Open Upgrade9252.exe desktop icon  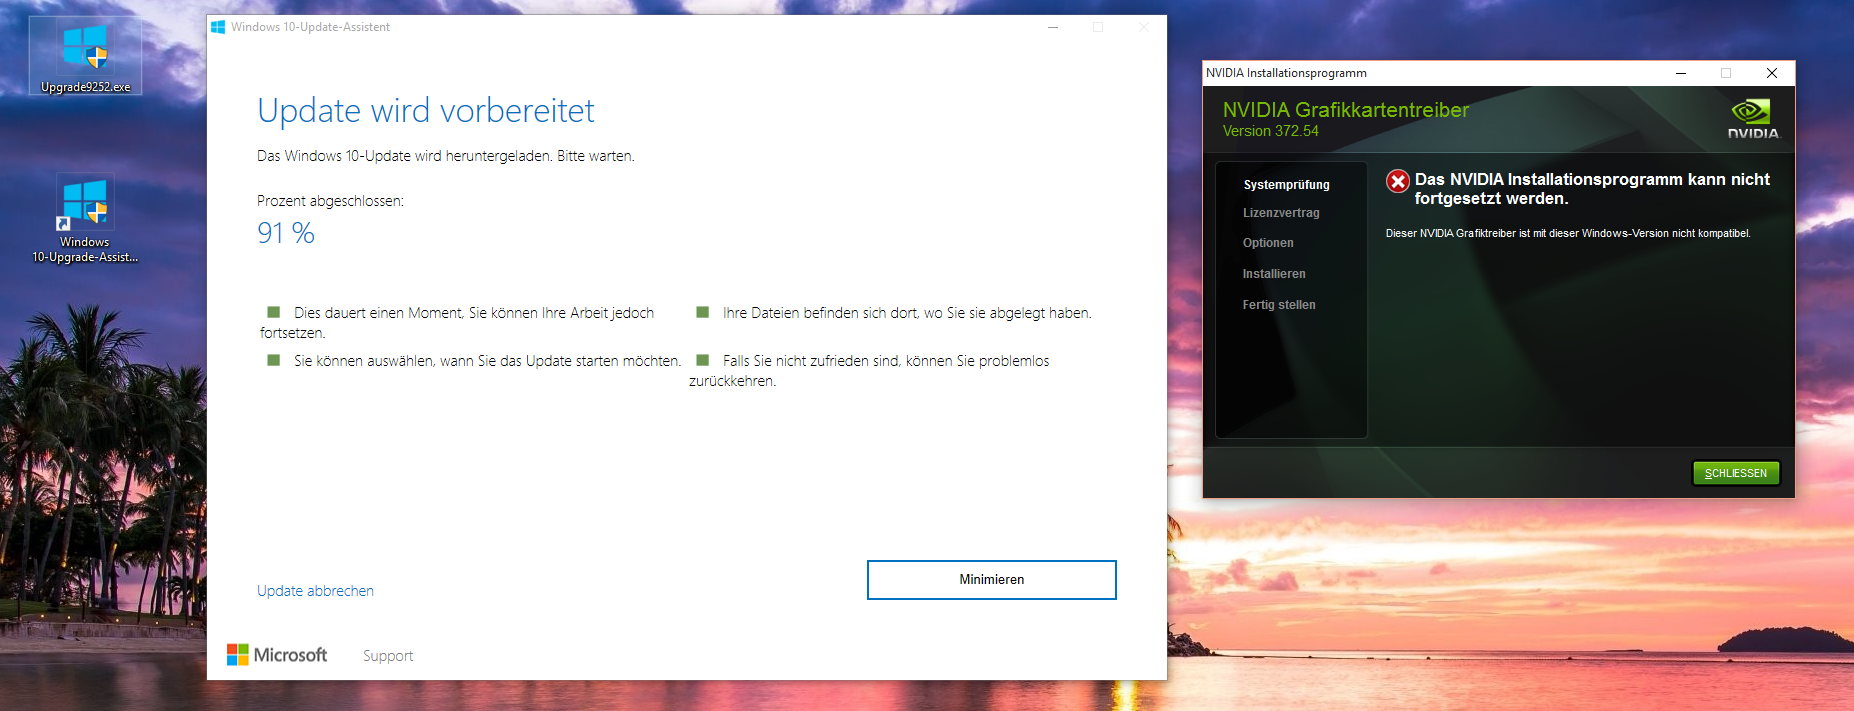(x=85, y=57)
